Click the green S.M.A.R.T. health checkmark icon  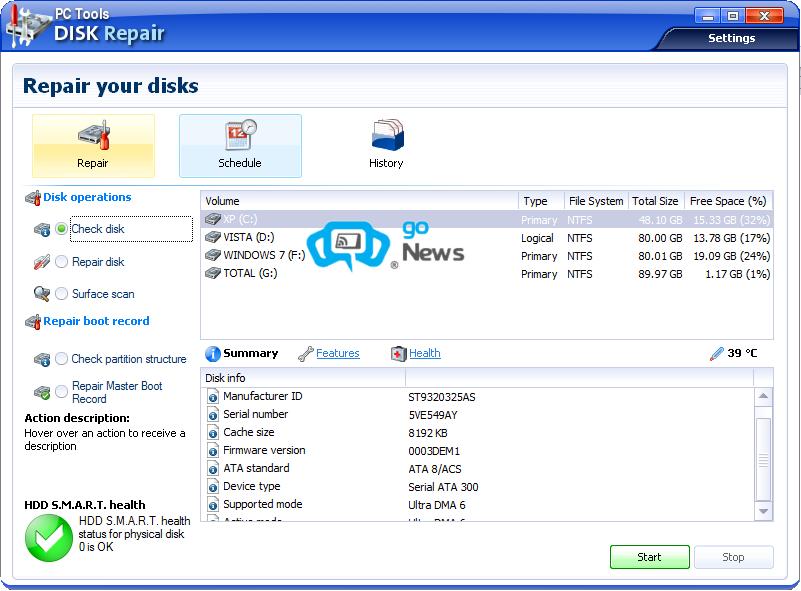[x=49, y=538]
